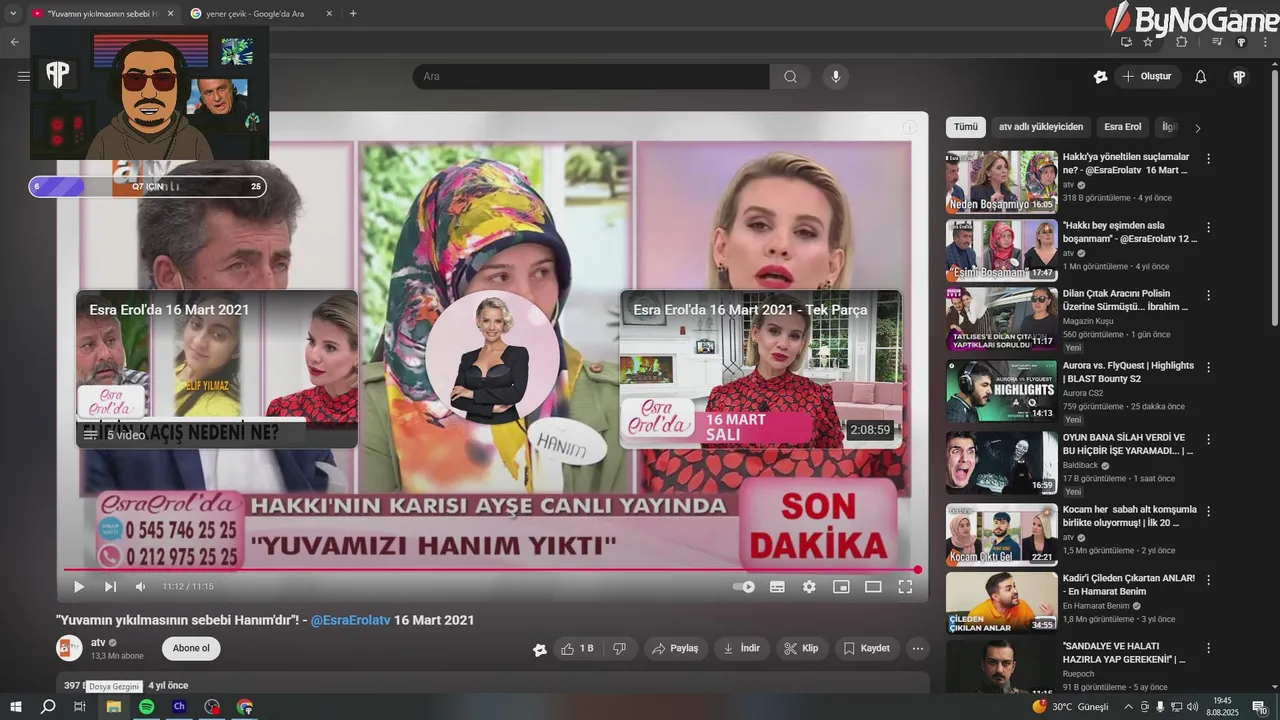Open options for Hakkı bey eşimden video
The height and width of the screenshot is (720, 1280).
[x=1208, y=227]
